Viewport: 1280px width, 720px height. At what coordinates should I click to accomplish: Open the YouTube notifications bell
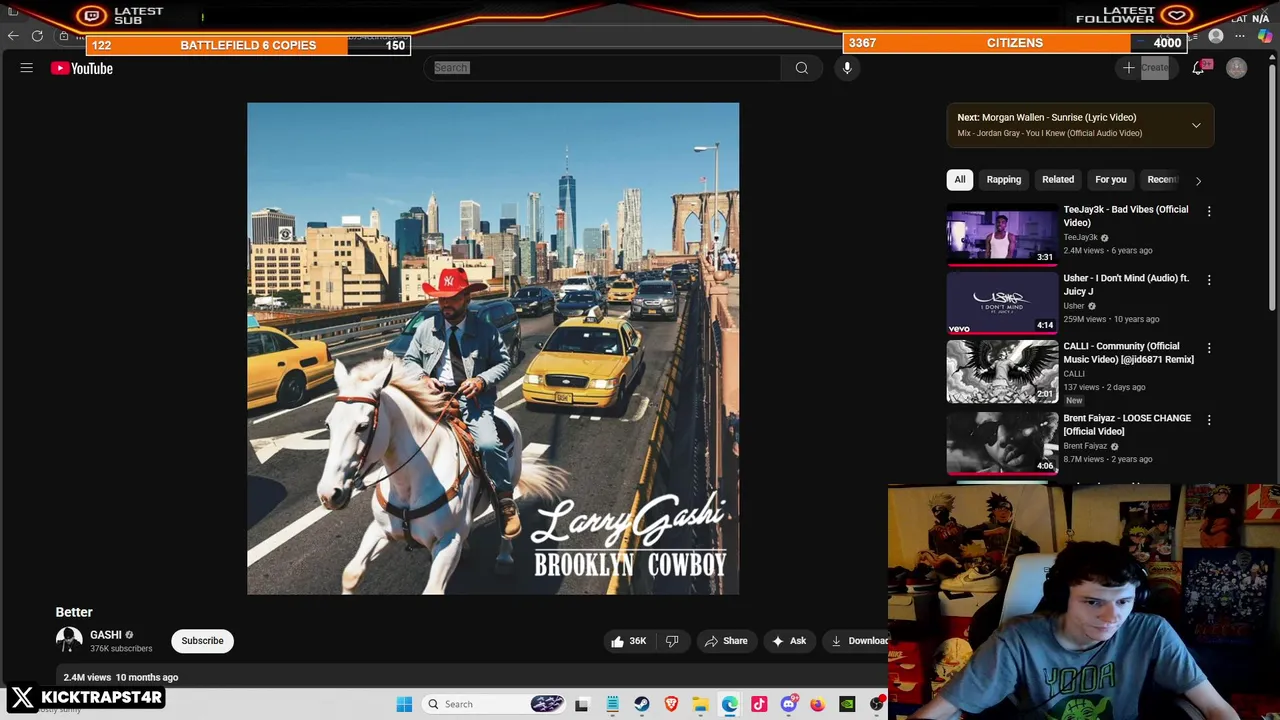[1198, 68]
